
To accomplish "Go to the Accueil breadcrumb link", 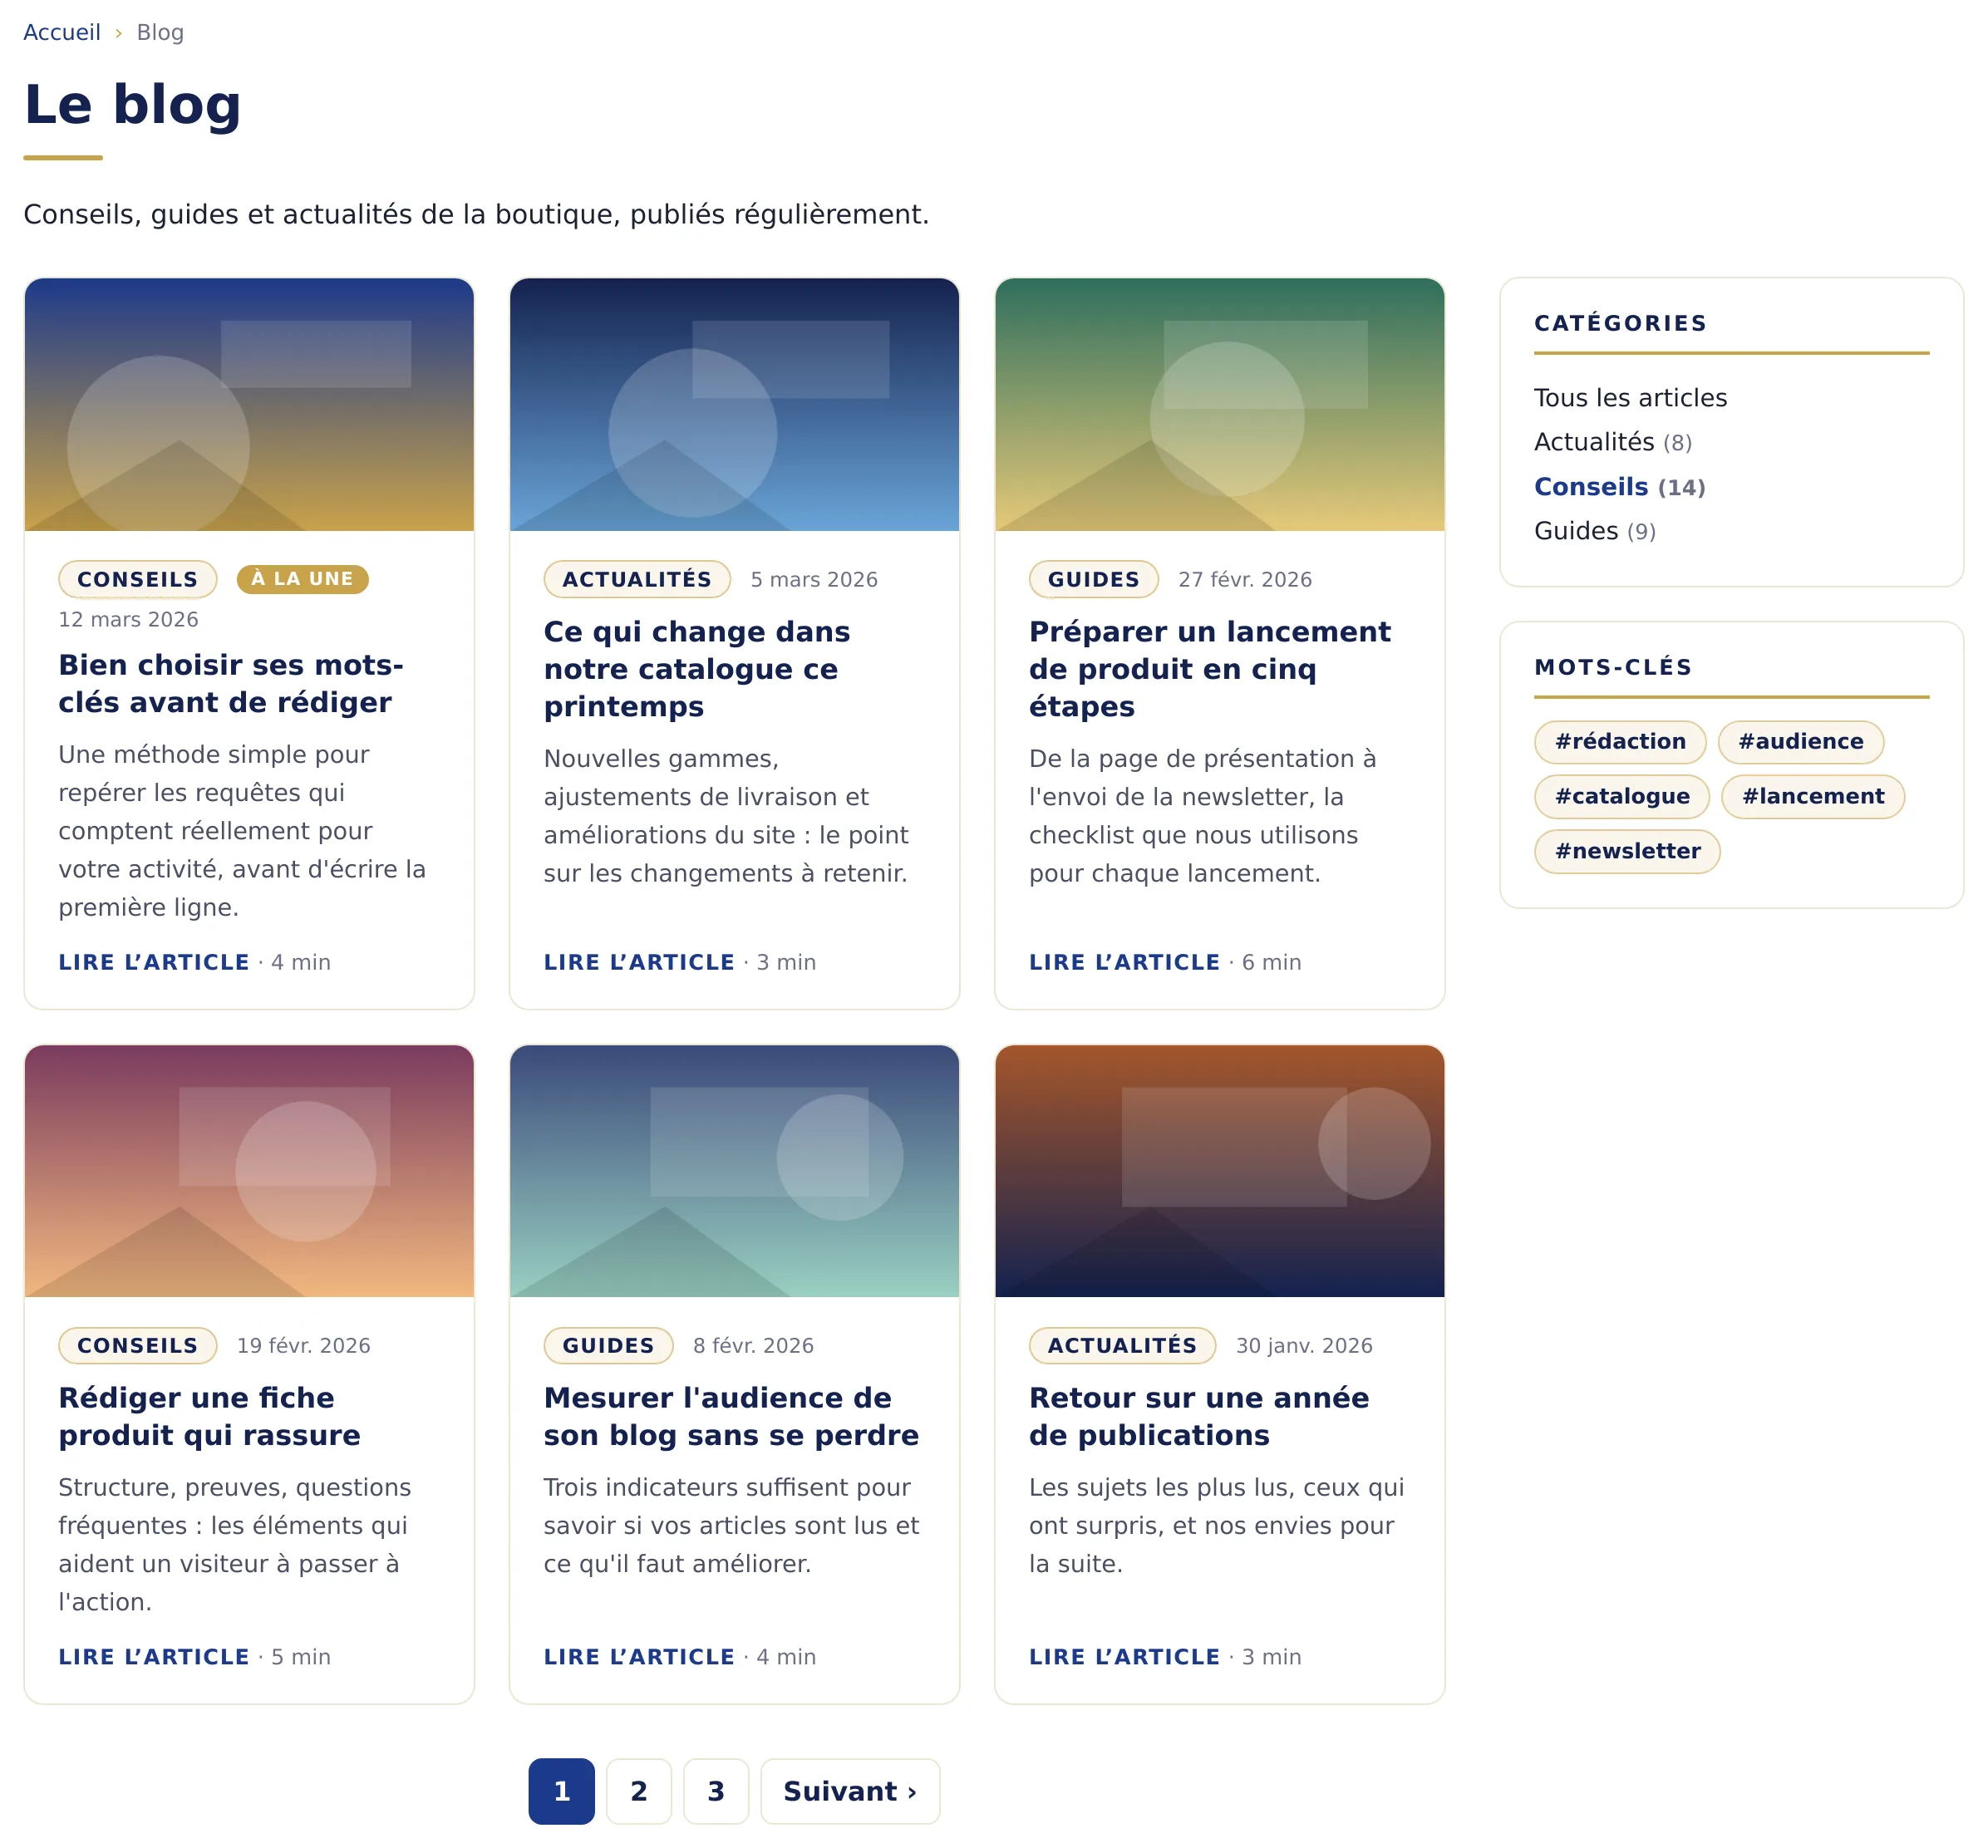I will click(62, 32).
